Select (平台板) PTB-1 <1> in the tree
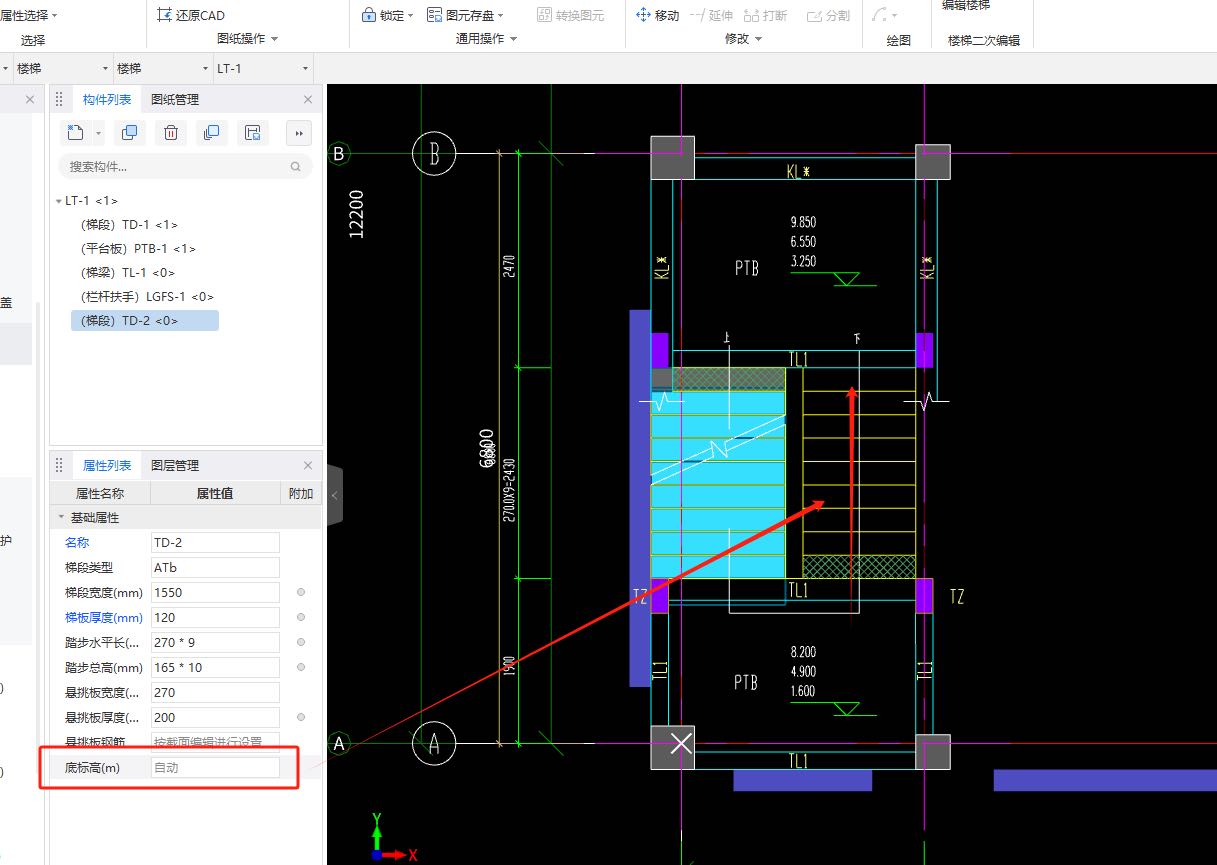Viewport: 1217px width, 865px height. (138, 249)
